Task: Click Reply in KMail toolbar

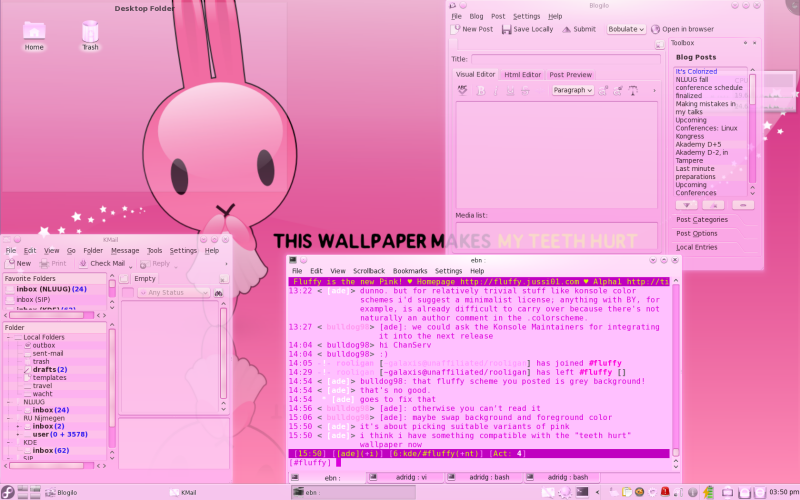Action: tap(155, 264)
